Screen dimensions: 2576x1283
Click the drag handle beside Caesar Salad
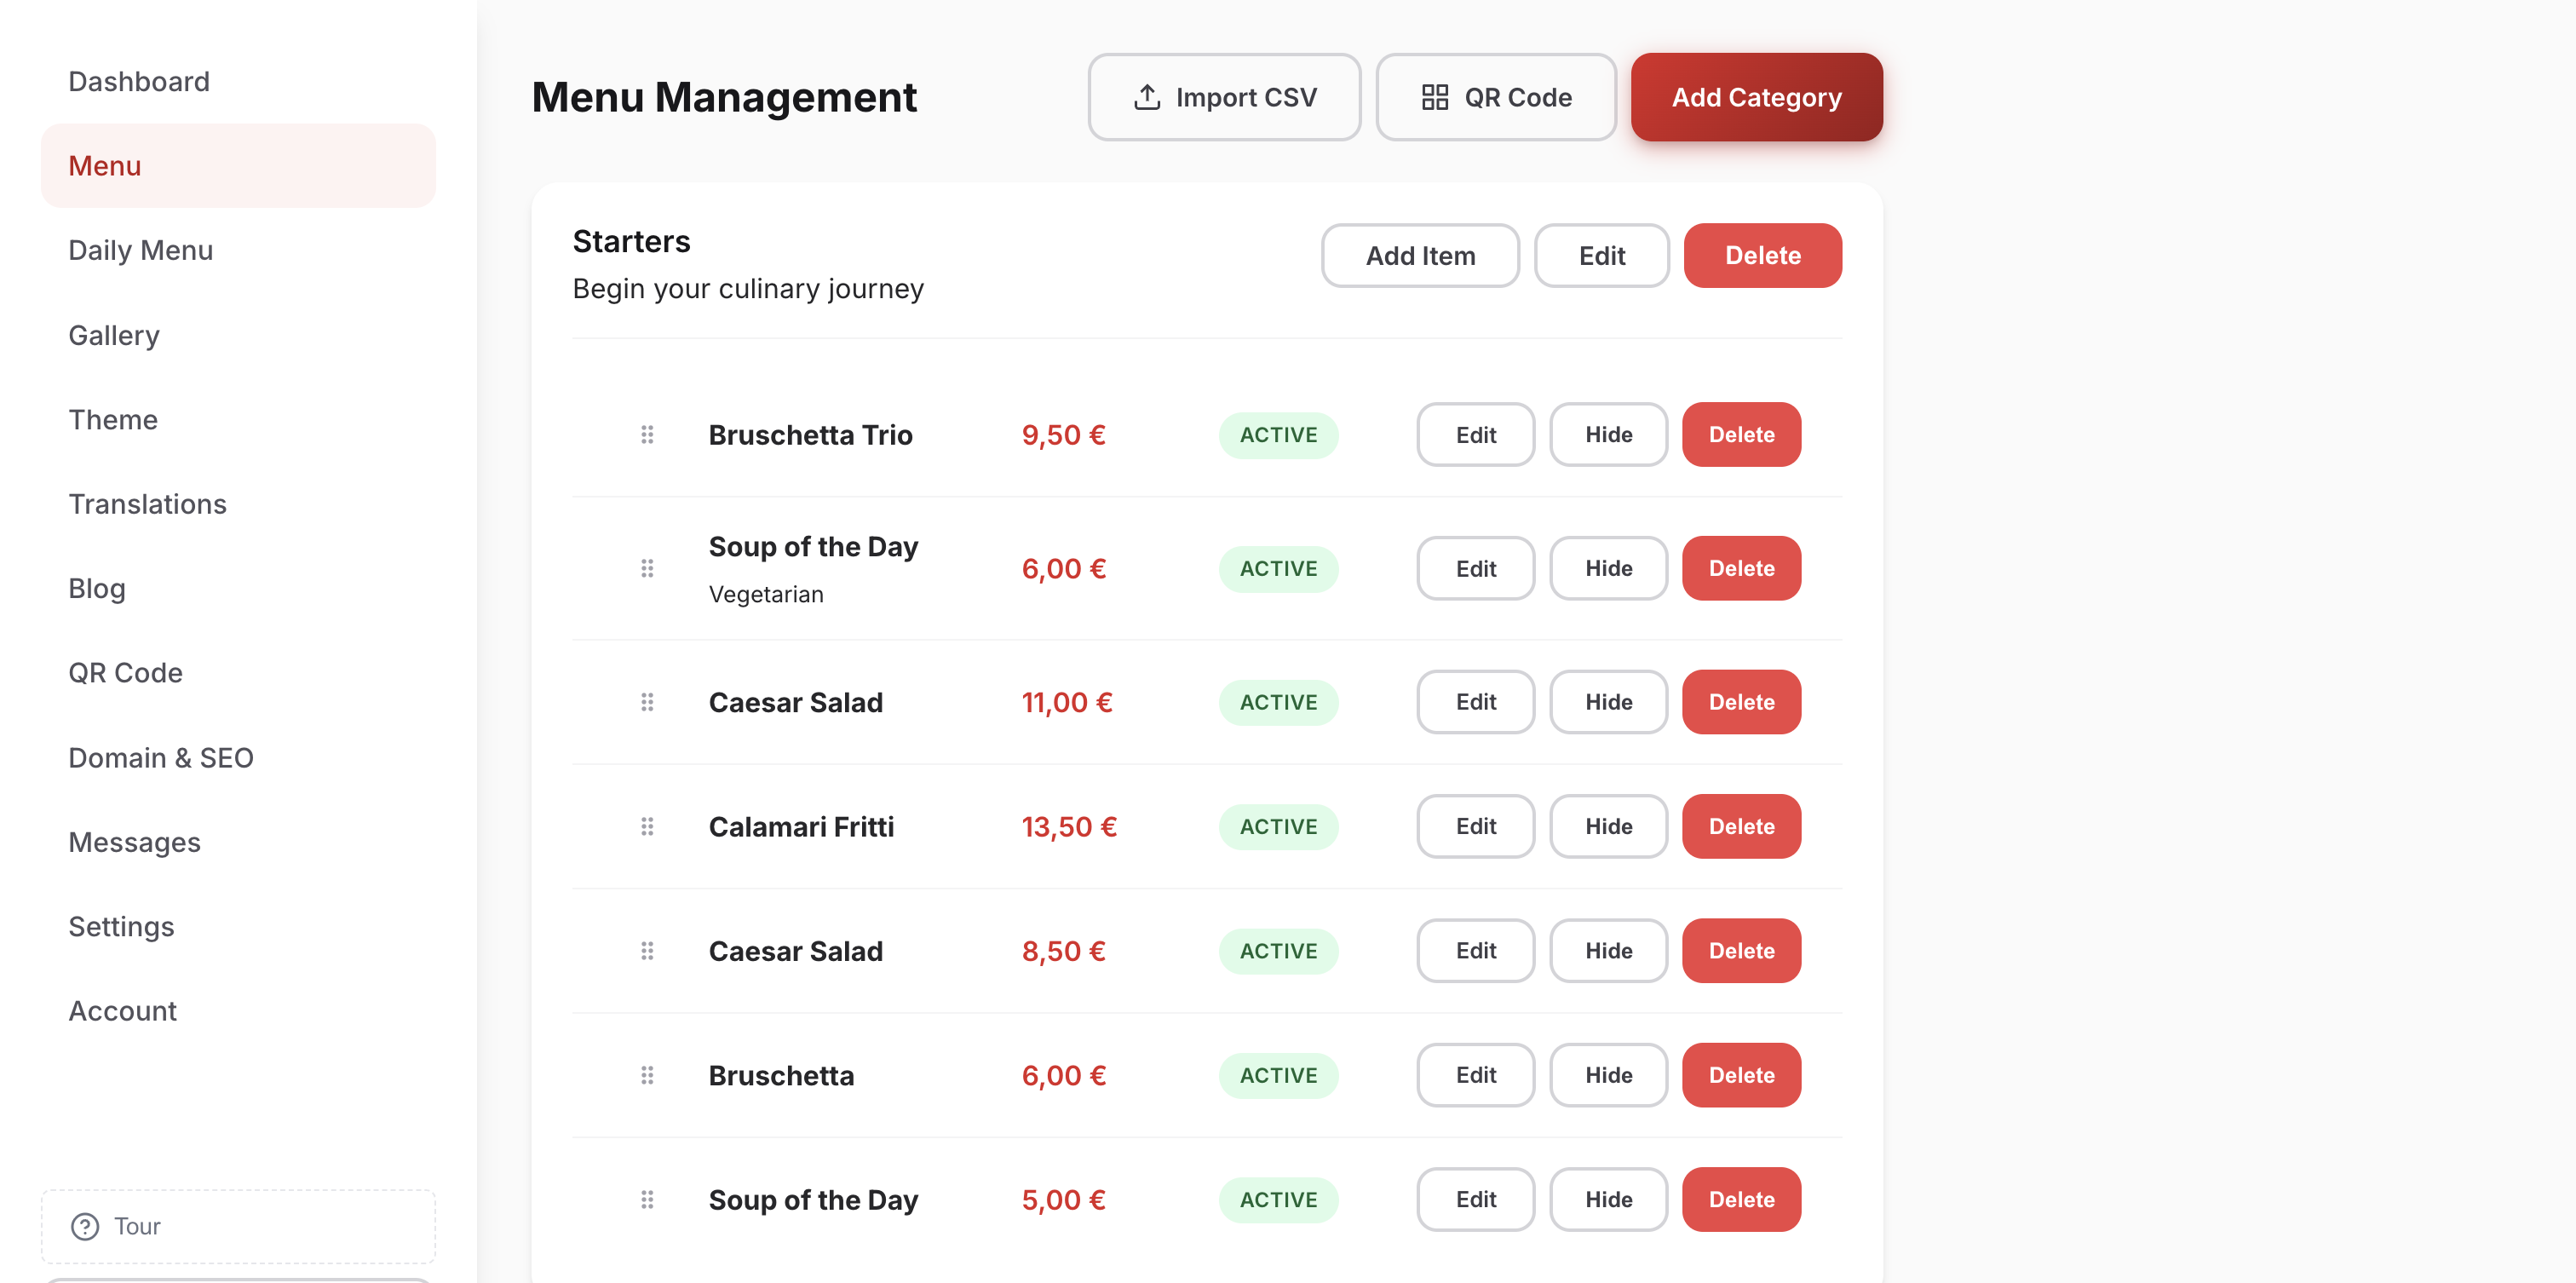[x=647, y=701]
